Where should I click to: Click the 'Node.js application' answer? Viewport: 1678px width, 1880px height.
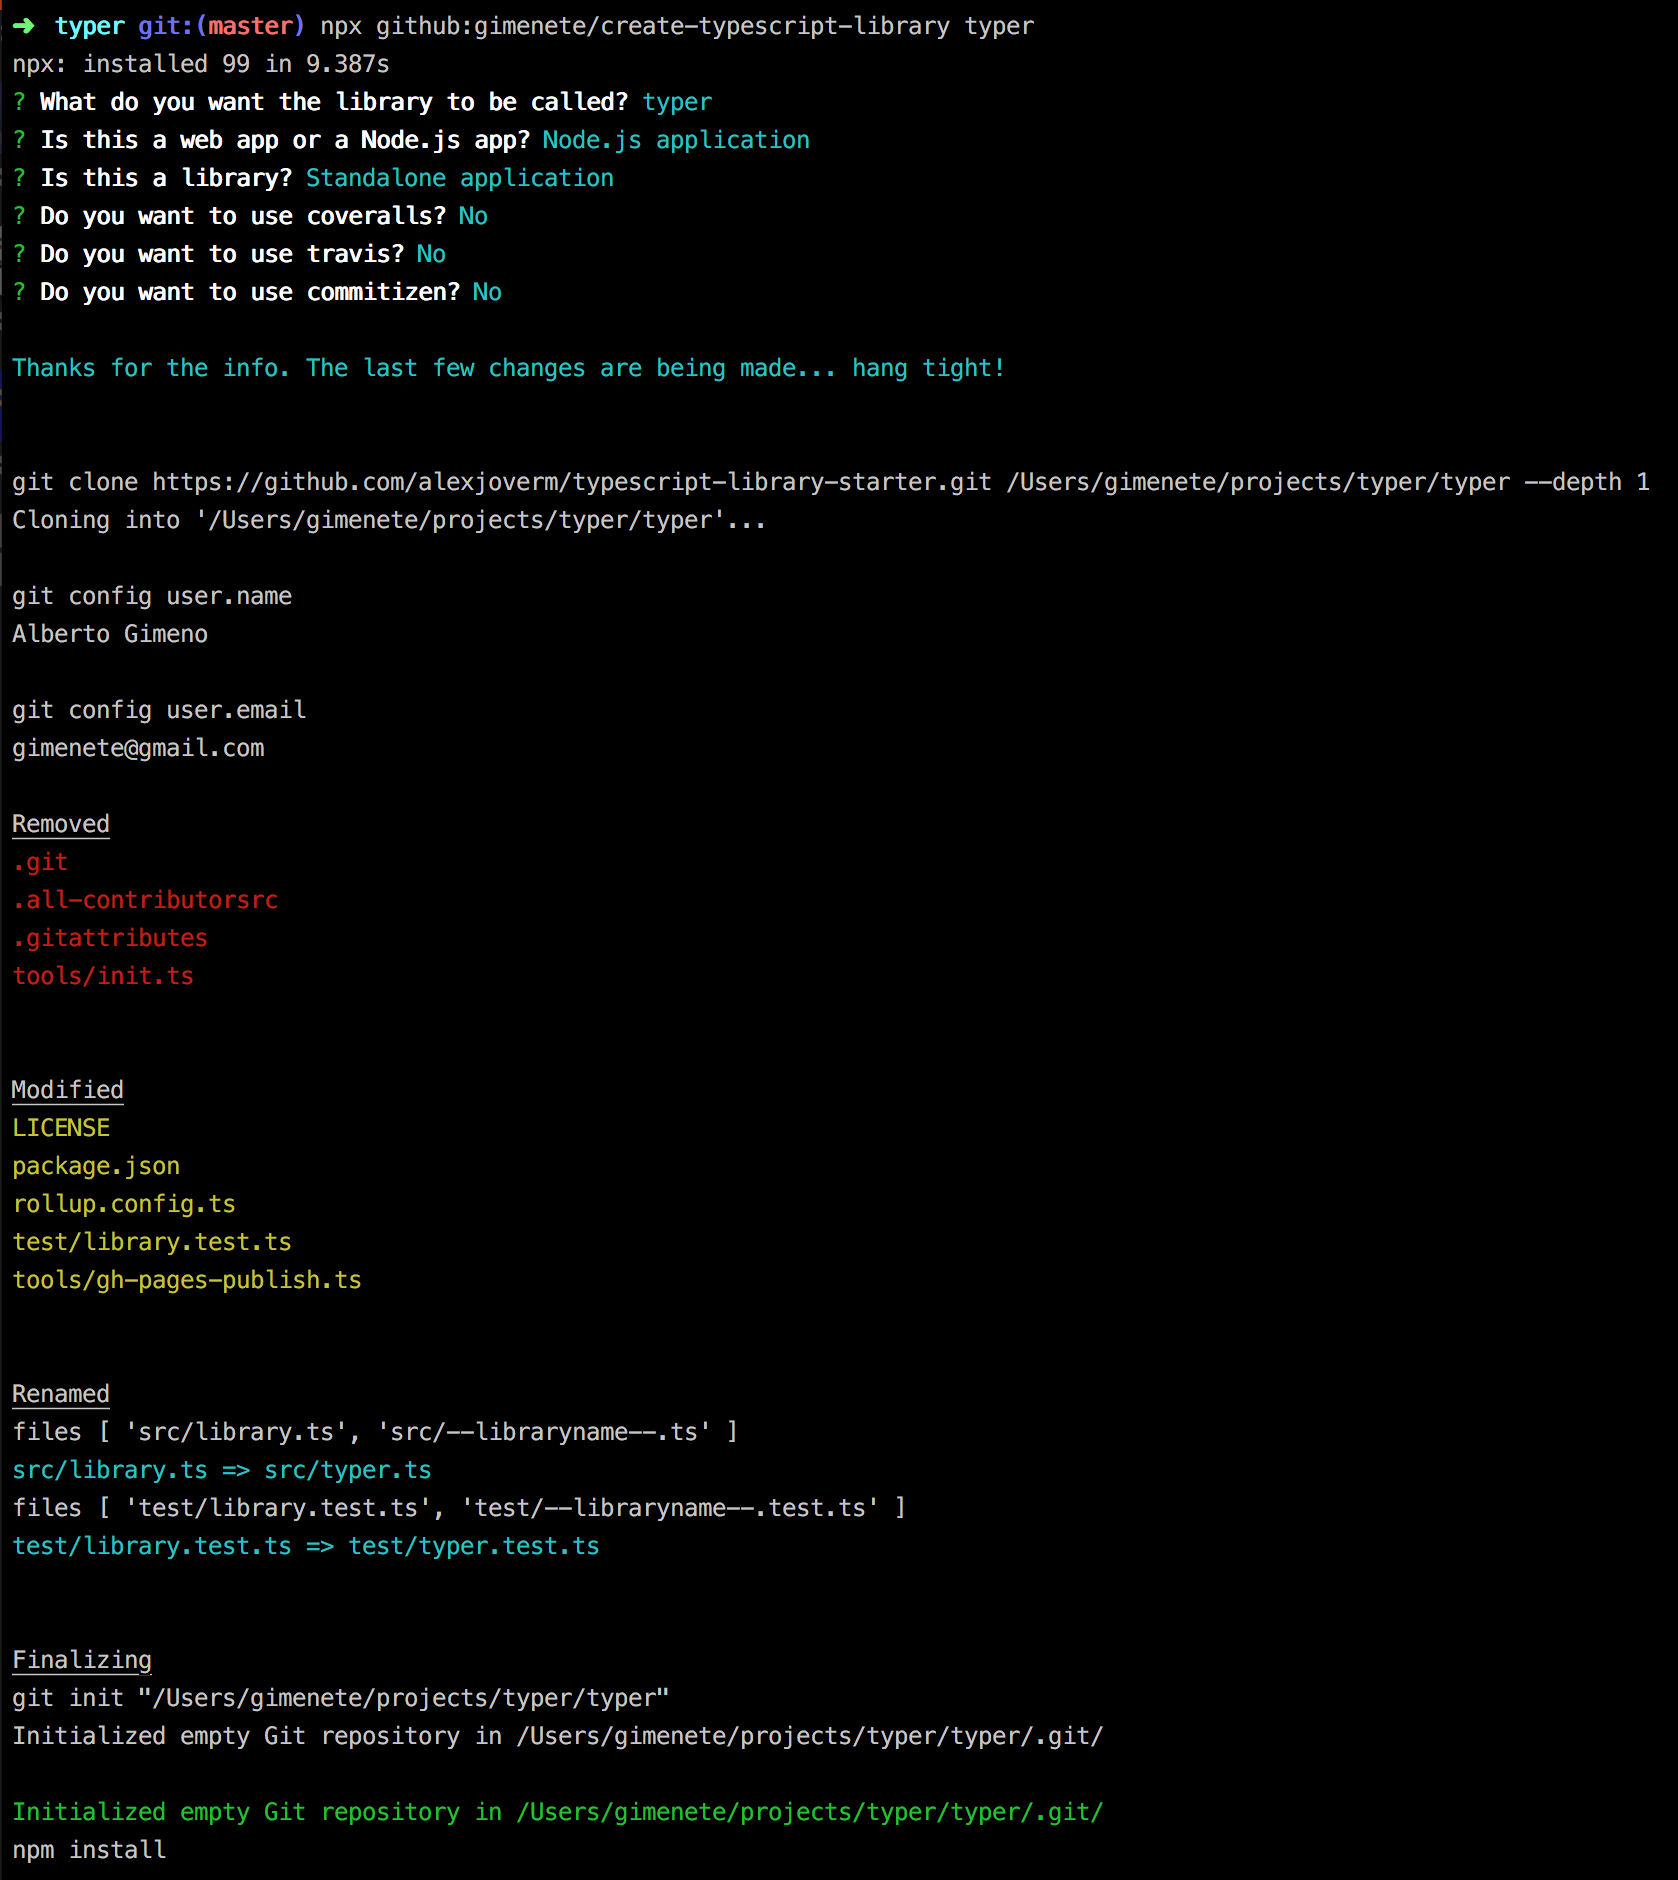[x=676, y=140]
